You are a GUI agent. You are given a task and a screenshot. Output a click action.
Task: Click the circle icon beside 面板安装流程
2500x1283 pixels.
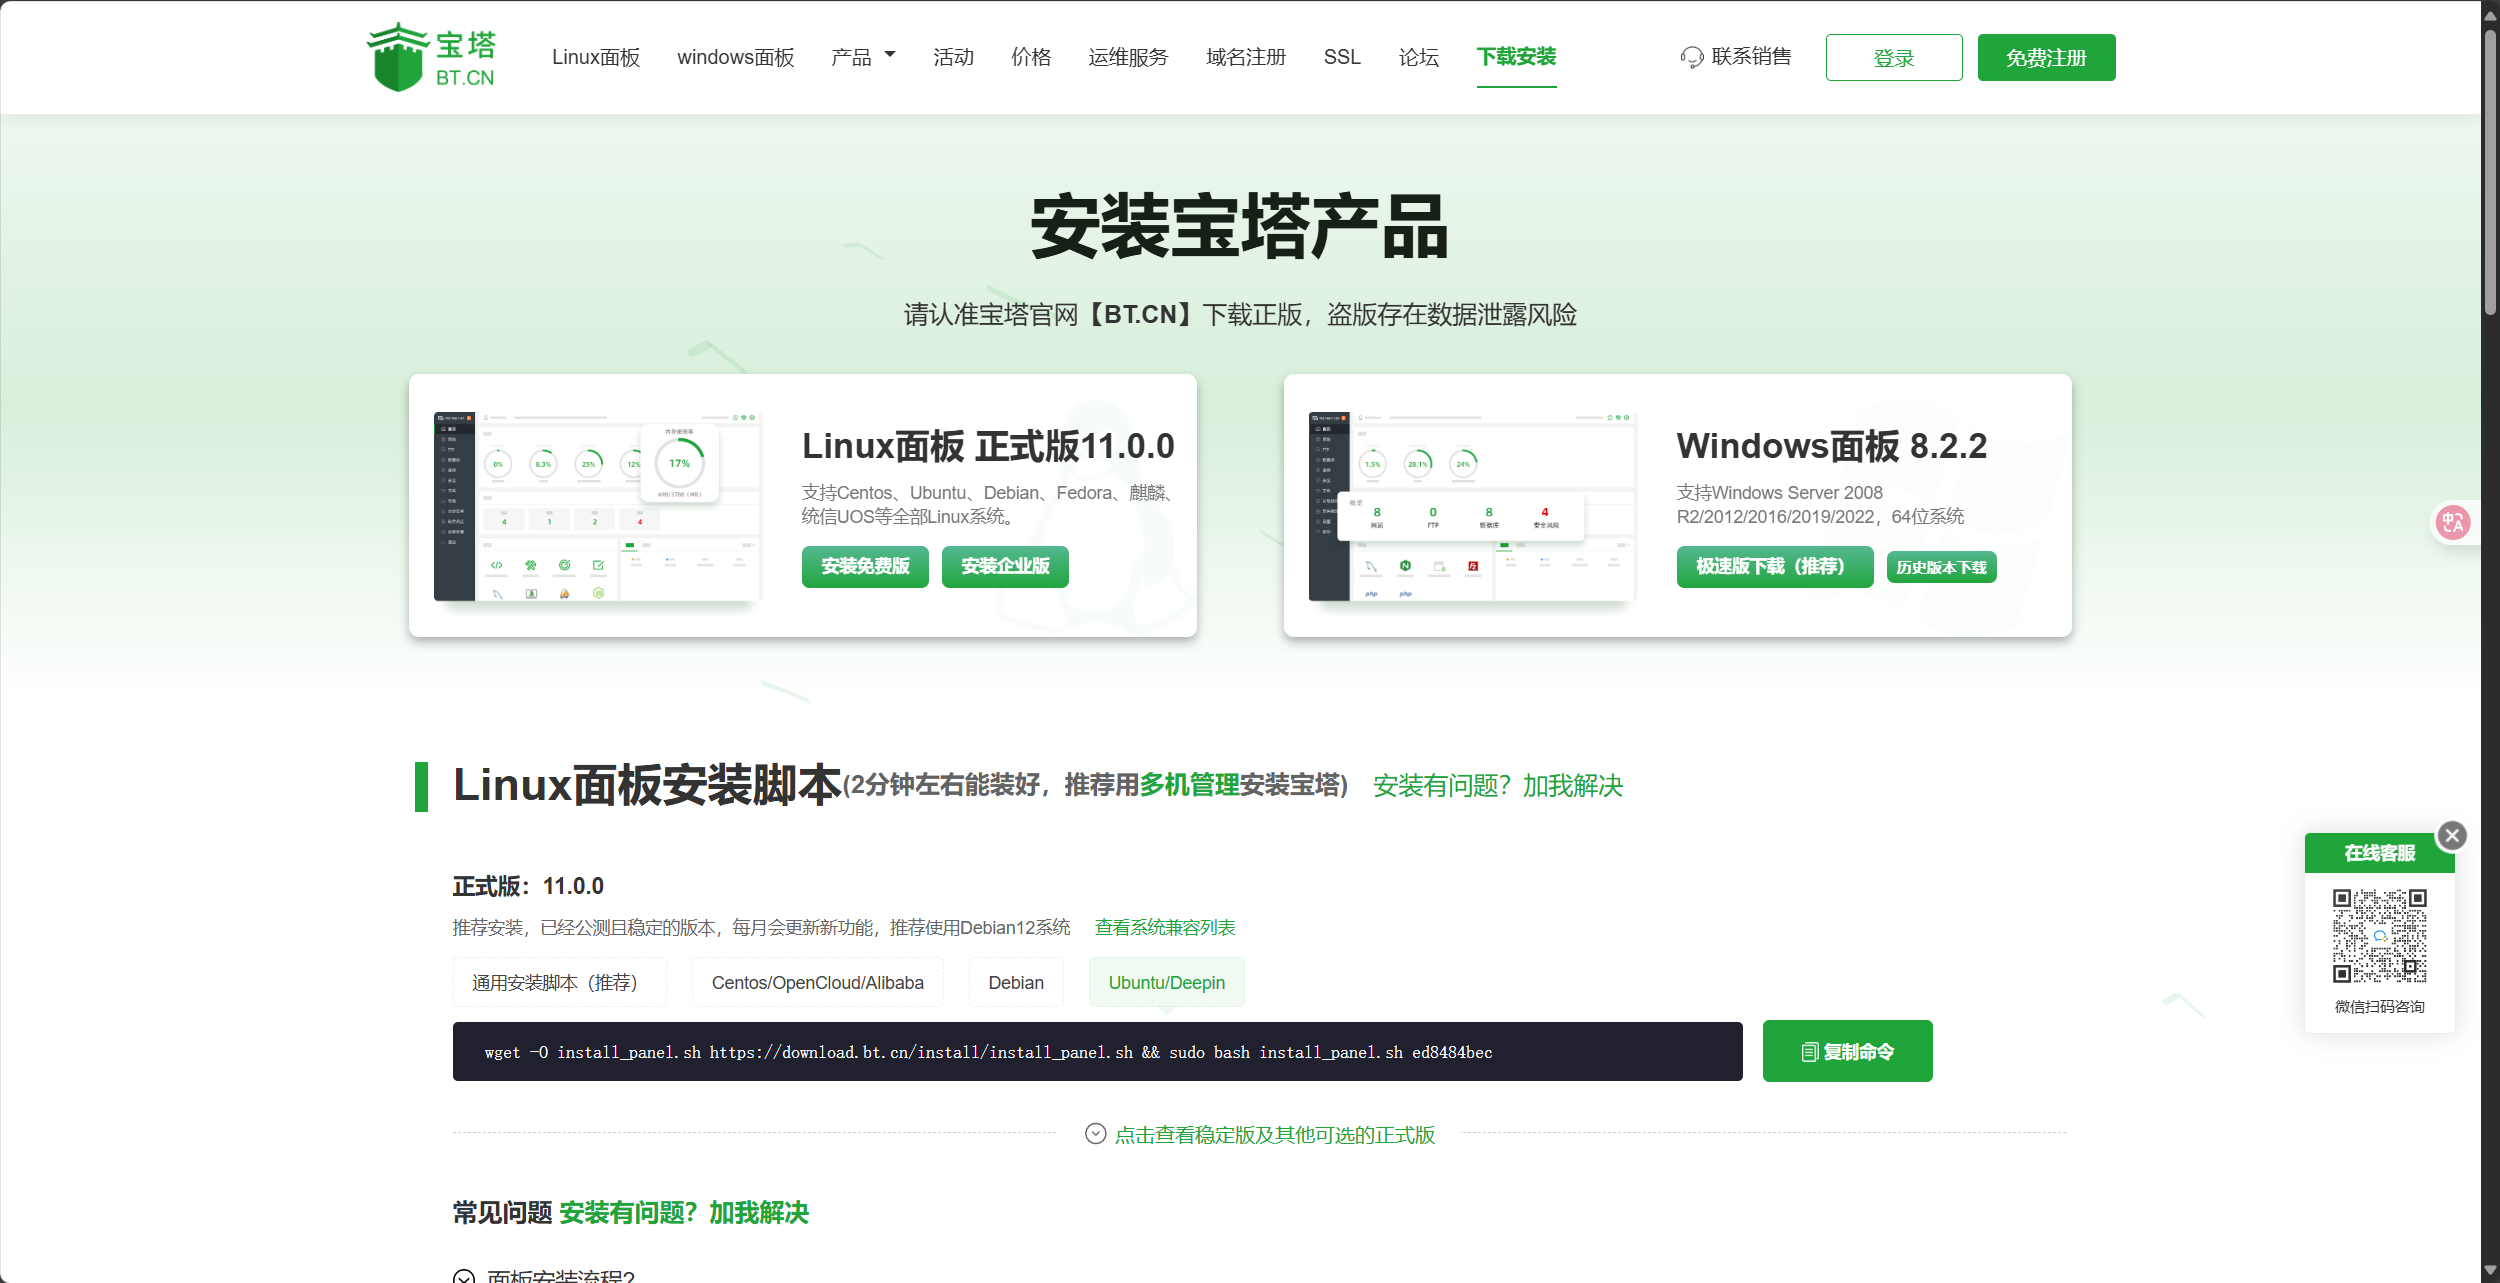click(x=464, y=1277)
